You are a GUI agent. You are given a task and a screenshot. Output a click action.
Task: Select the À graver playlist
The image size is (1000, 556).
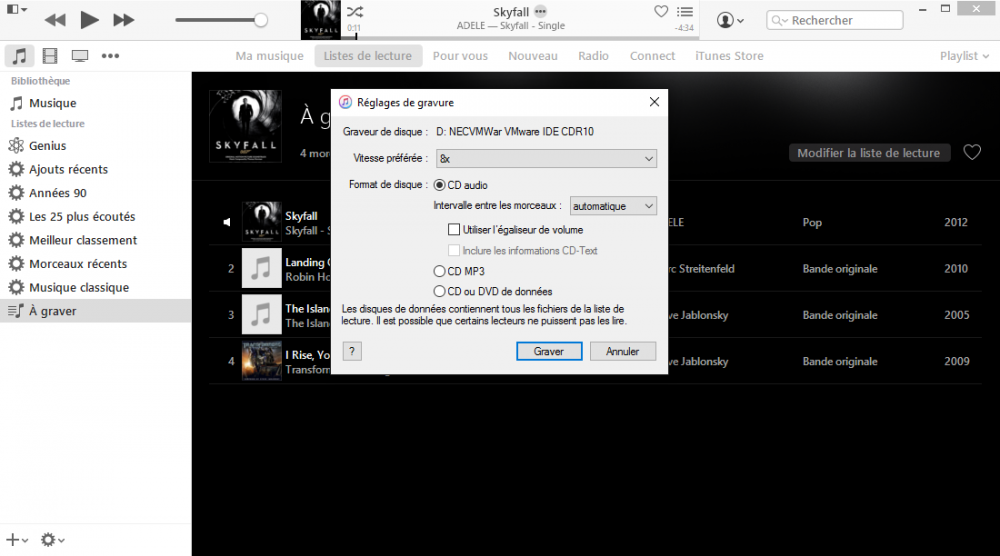point(96,311)
